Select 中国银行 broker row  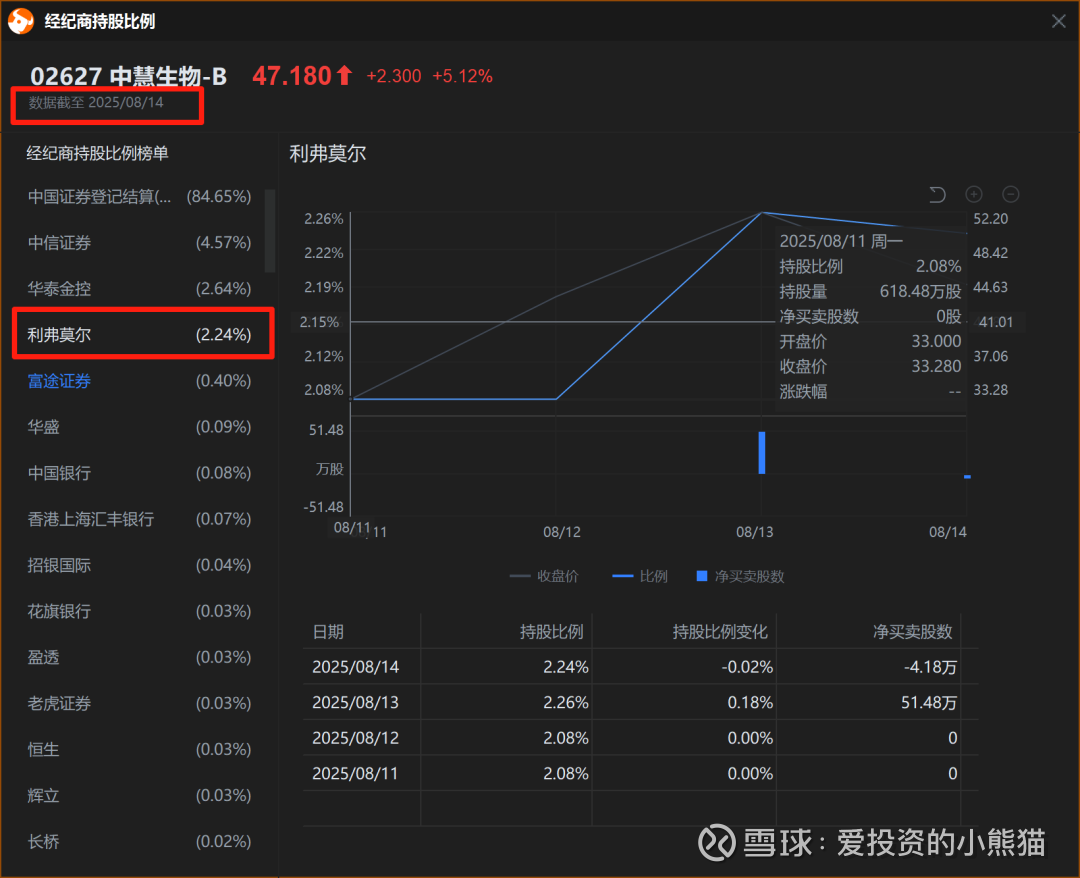click(139, 473)
